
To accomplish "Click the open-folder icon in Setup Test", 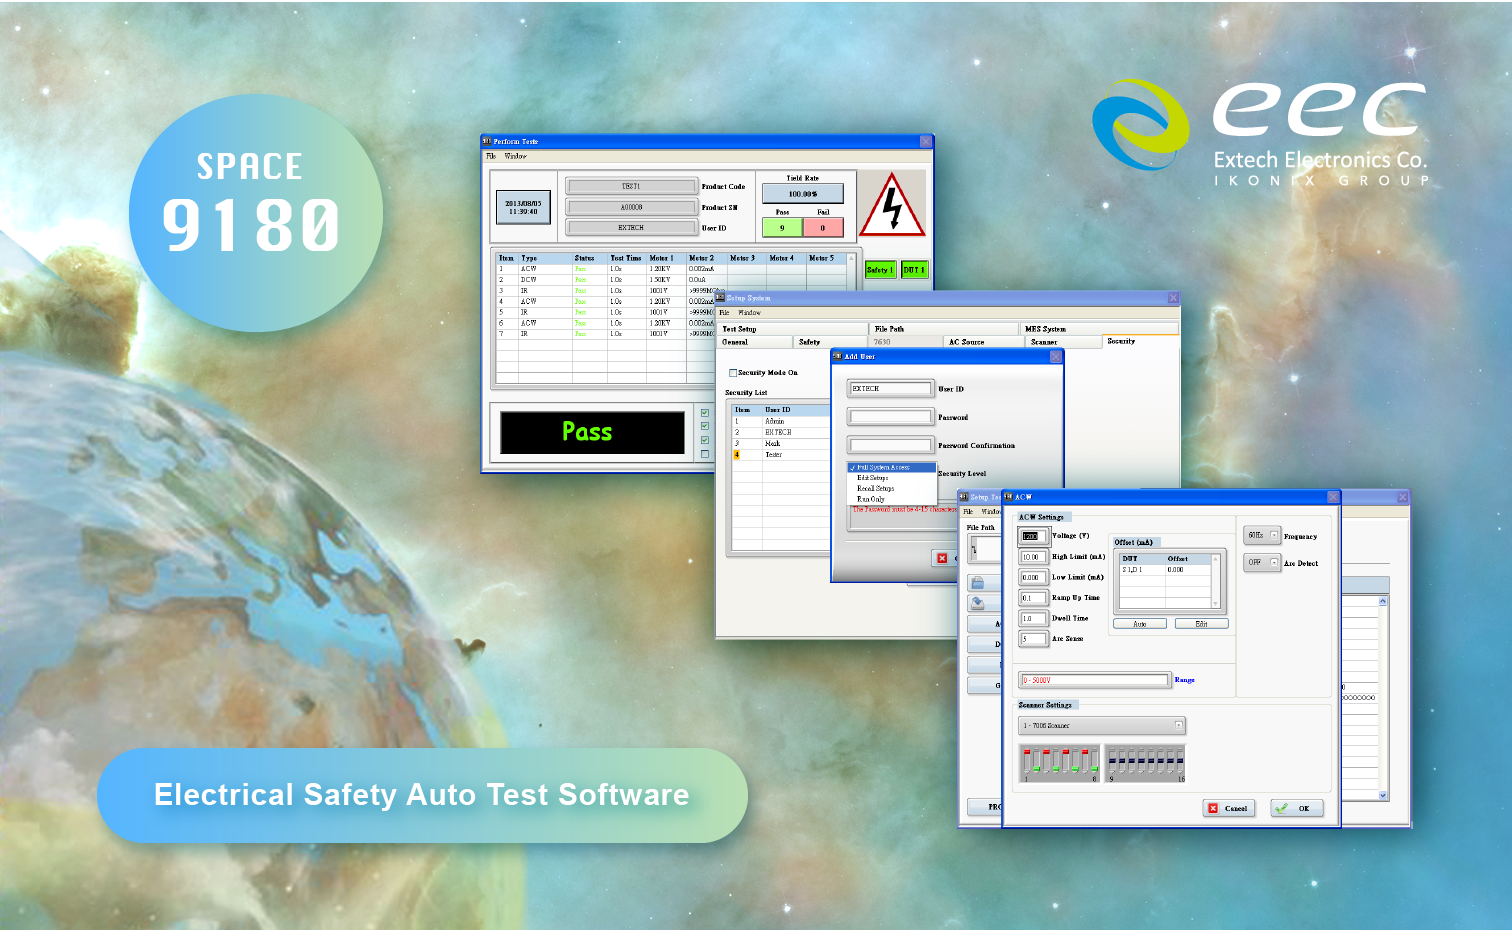I will [x=978, y=583].
